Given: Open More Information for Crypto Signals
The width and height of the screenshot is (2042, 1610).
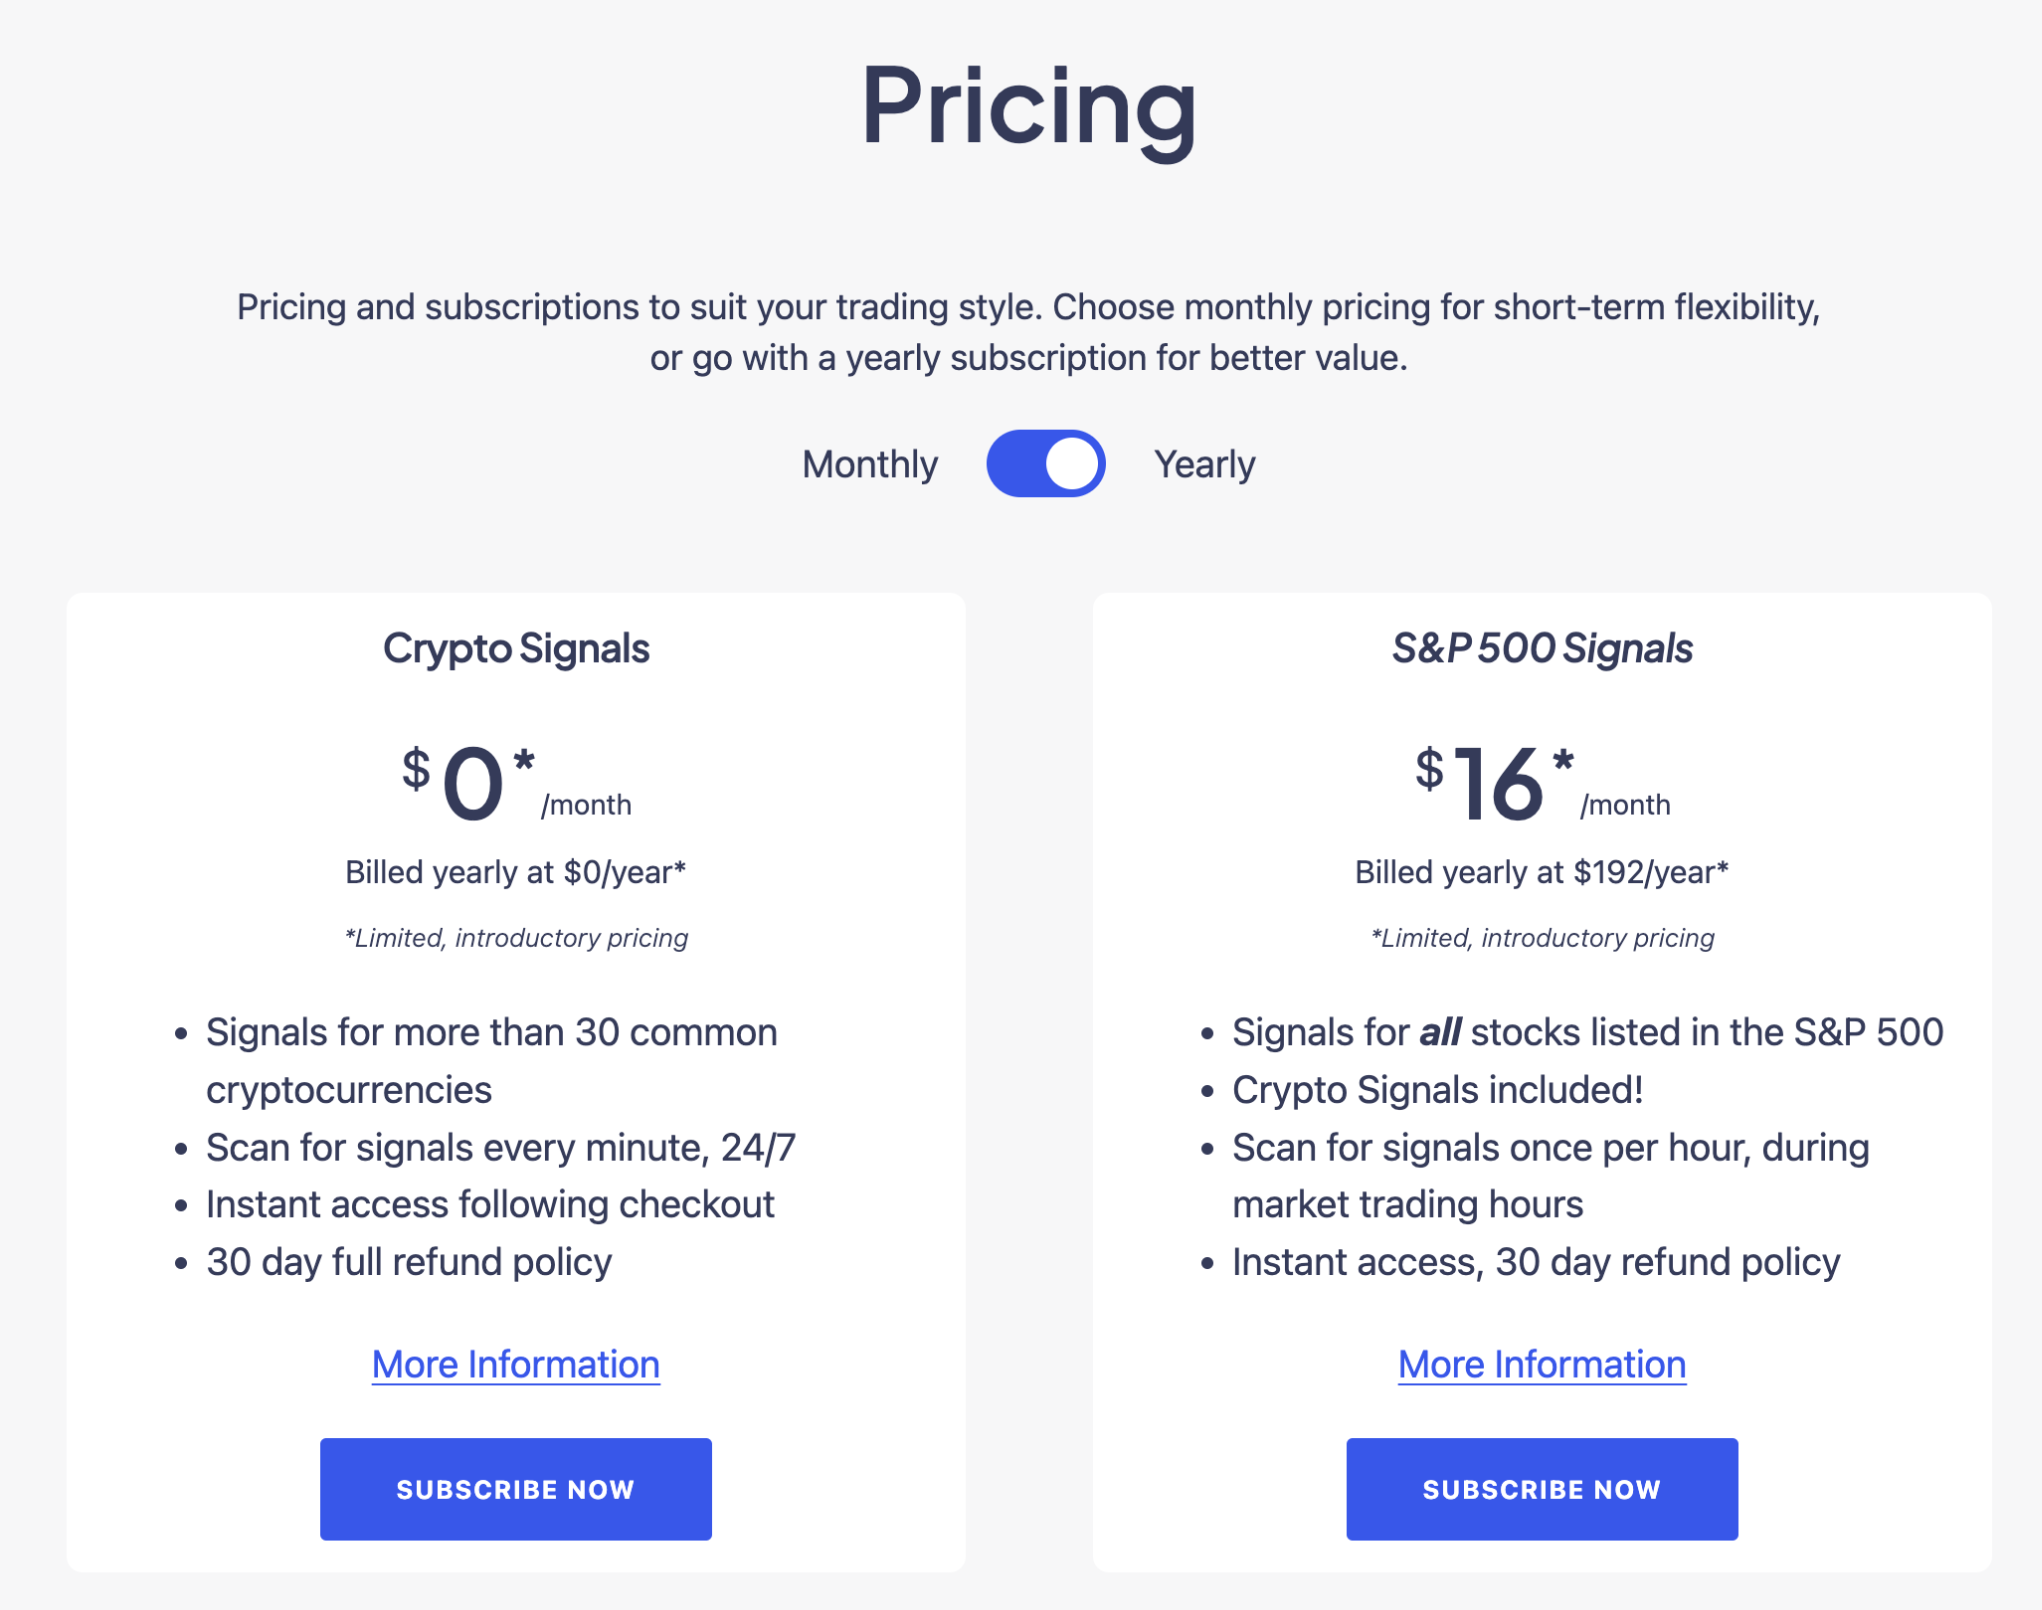Looking at the screenshot, I should (515, 1364).
